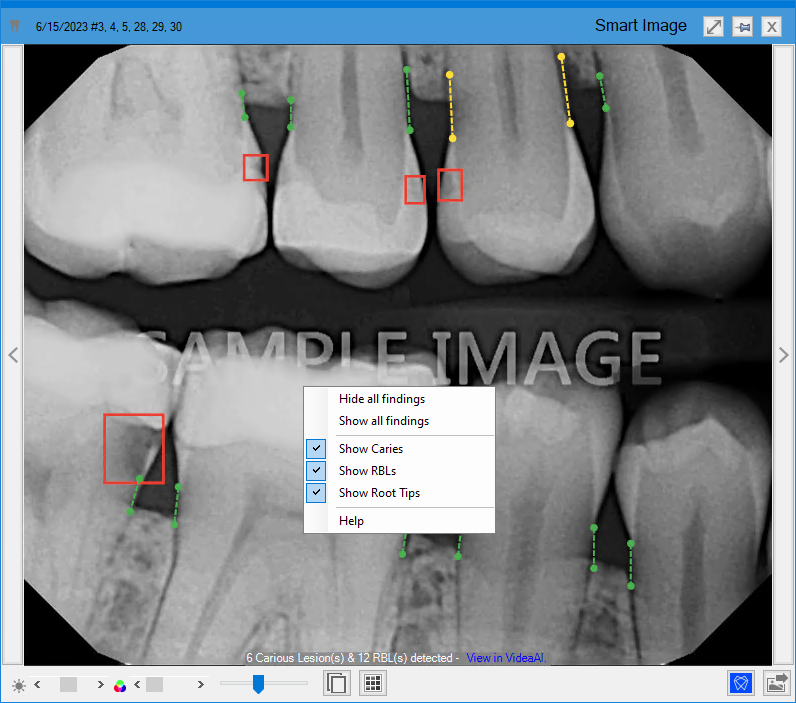The width and height of the screenshot is (796, 703).
Task: Click the RGB color adjustment icon
Action: pos(120,685)
